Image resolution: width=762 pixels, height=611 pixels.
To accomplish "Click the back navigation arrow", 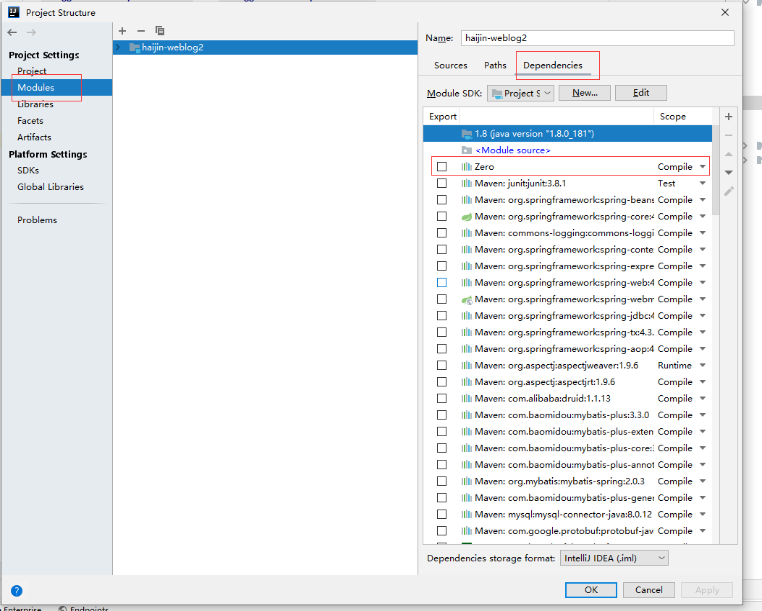I will [x=12, y=33].
